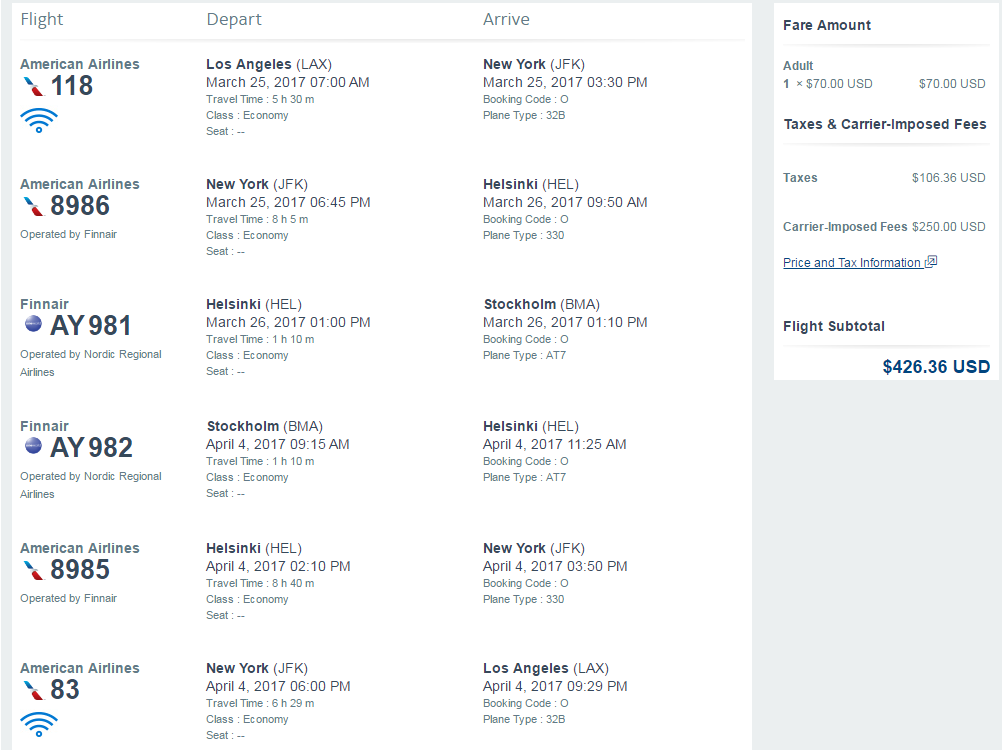Click the flight number 8985
The height and width of the screenshot is (750, 1002).
pos(80,570)
